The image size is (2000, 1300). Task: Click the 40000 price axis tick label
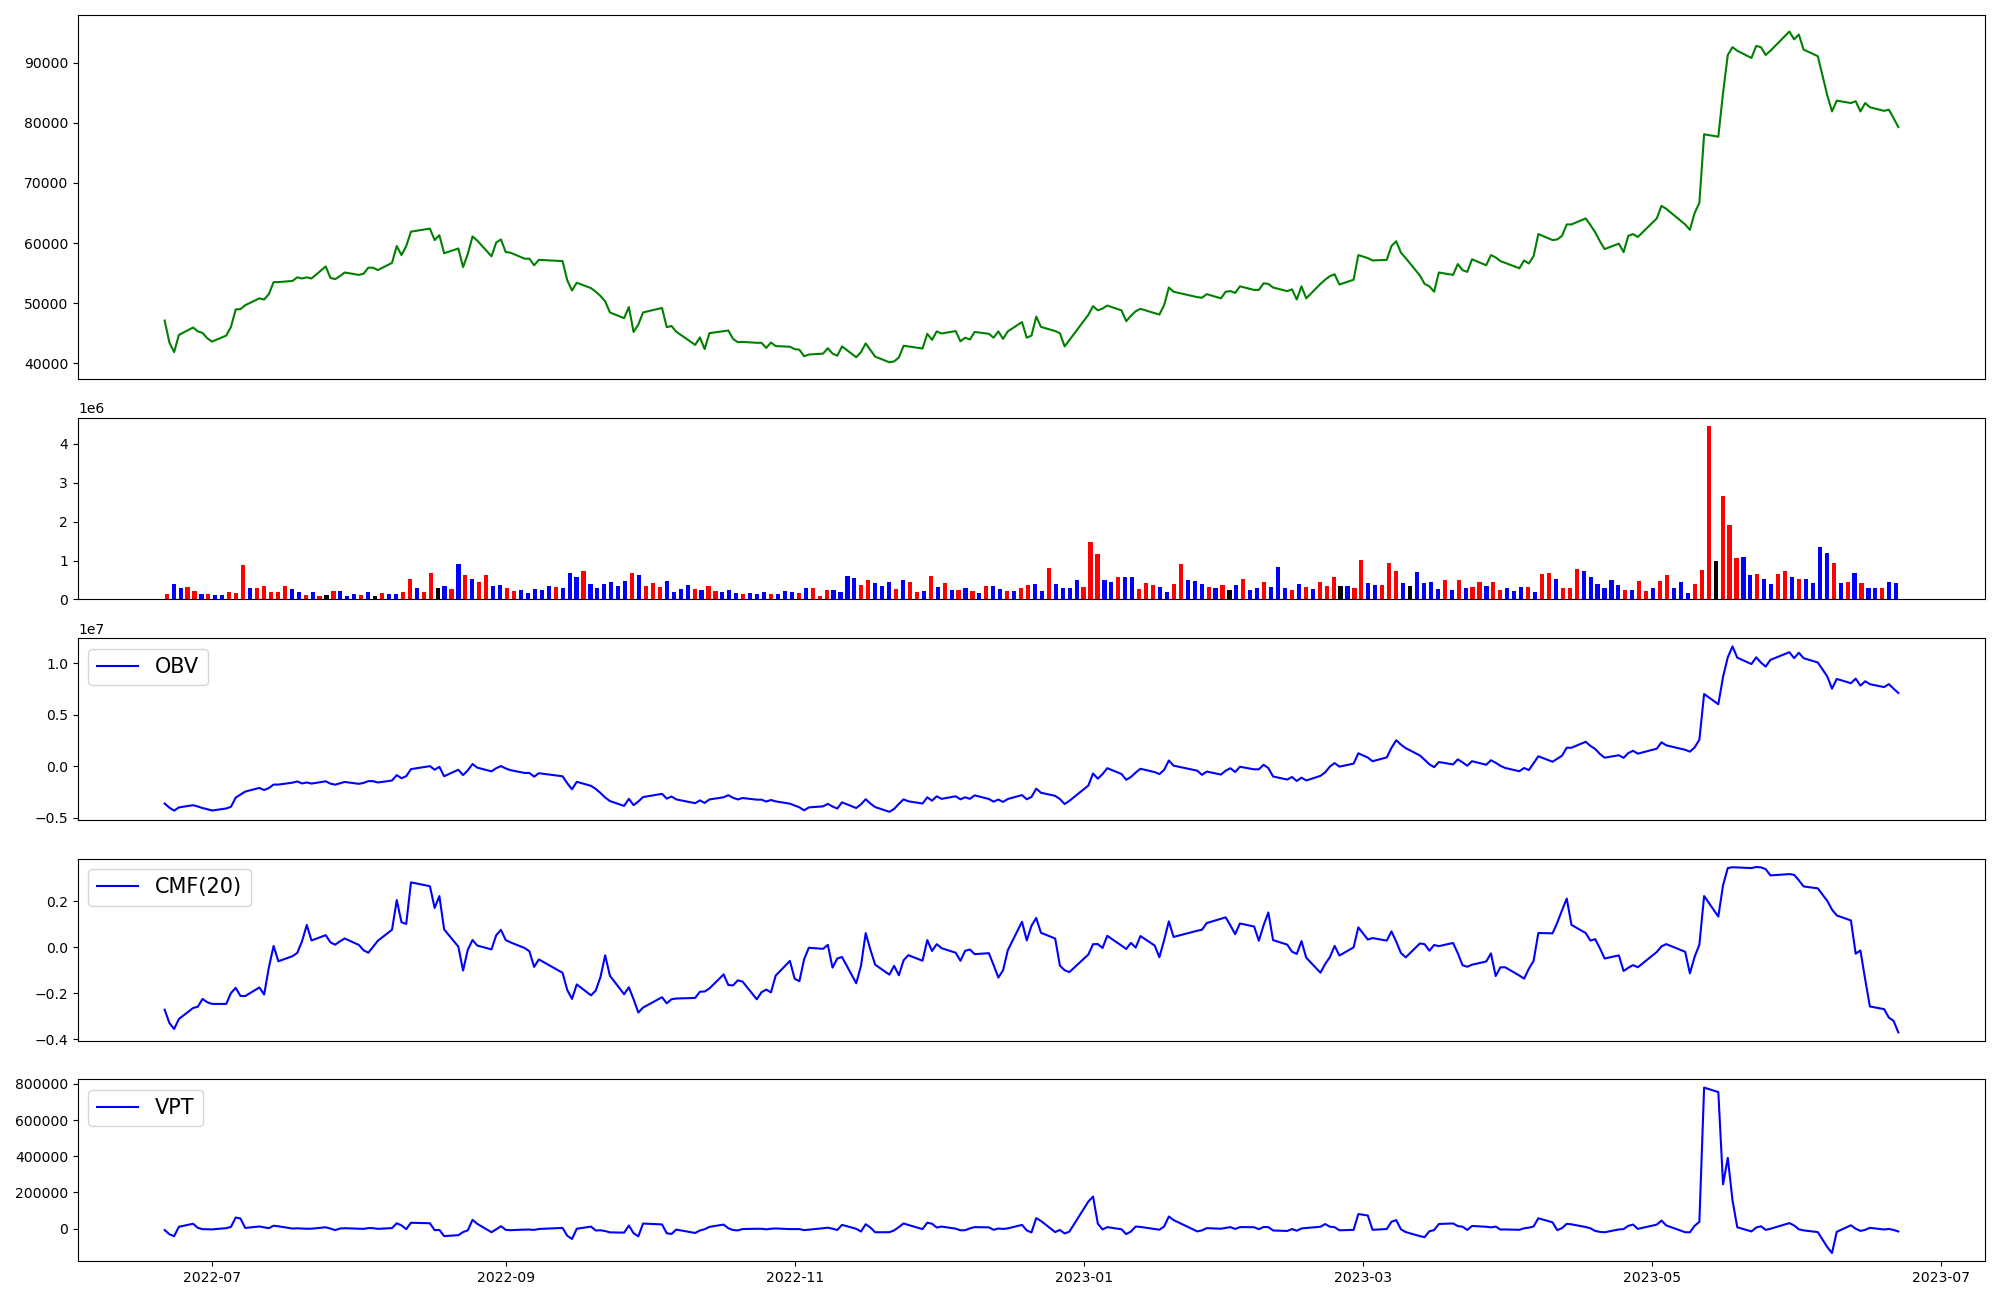[x=47, y=364]
